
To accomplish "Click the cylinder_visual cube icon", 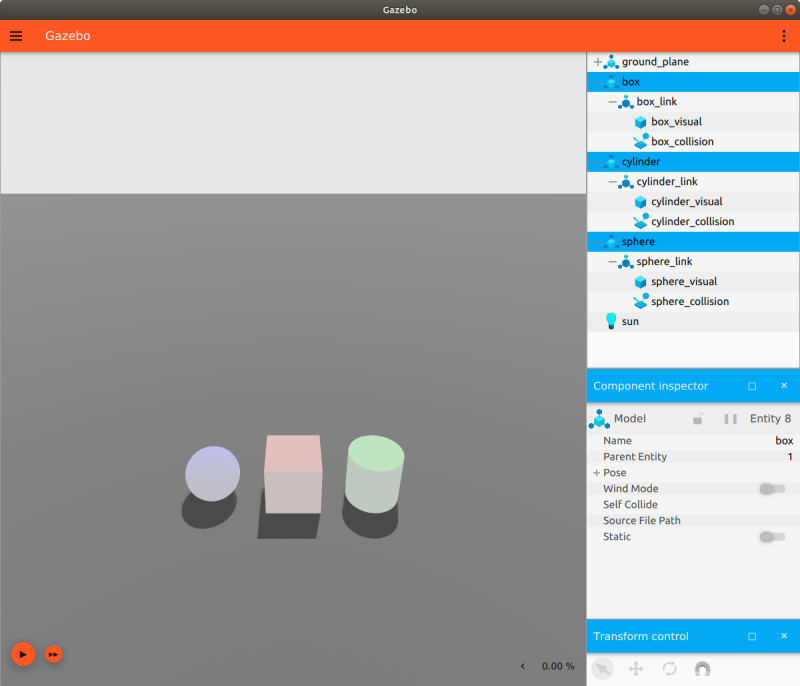I will point(640,202).
